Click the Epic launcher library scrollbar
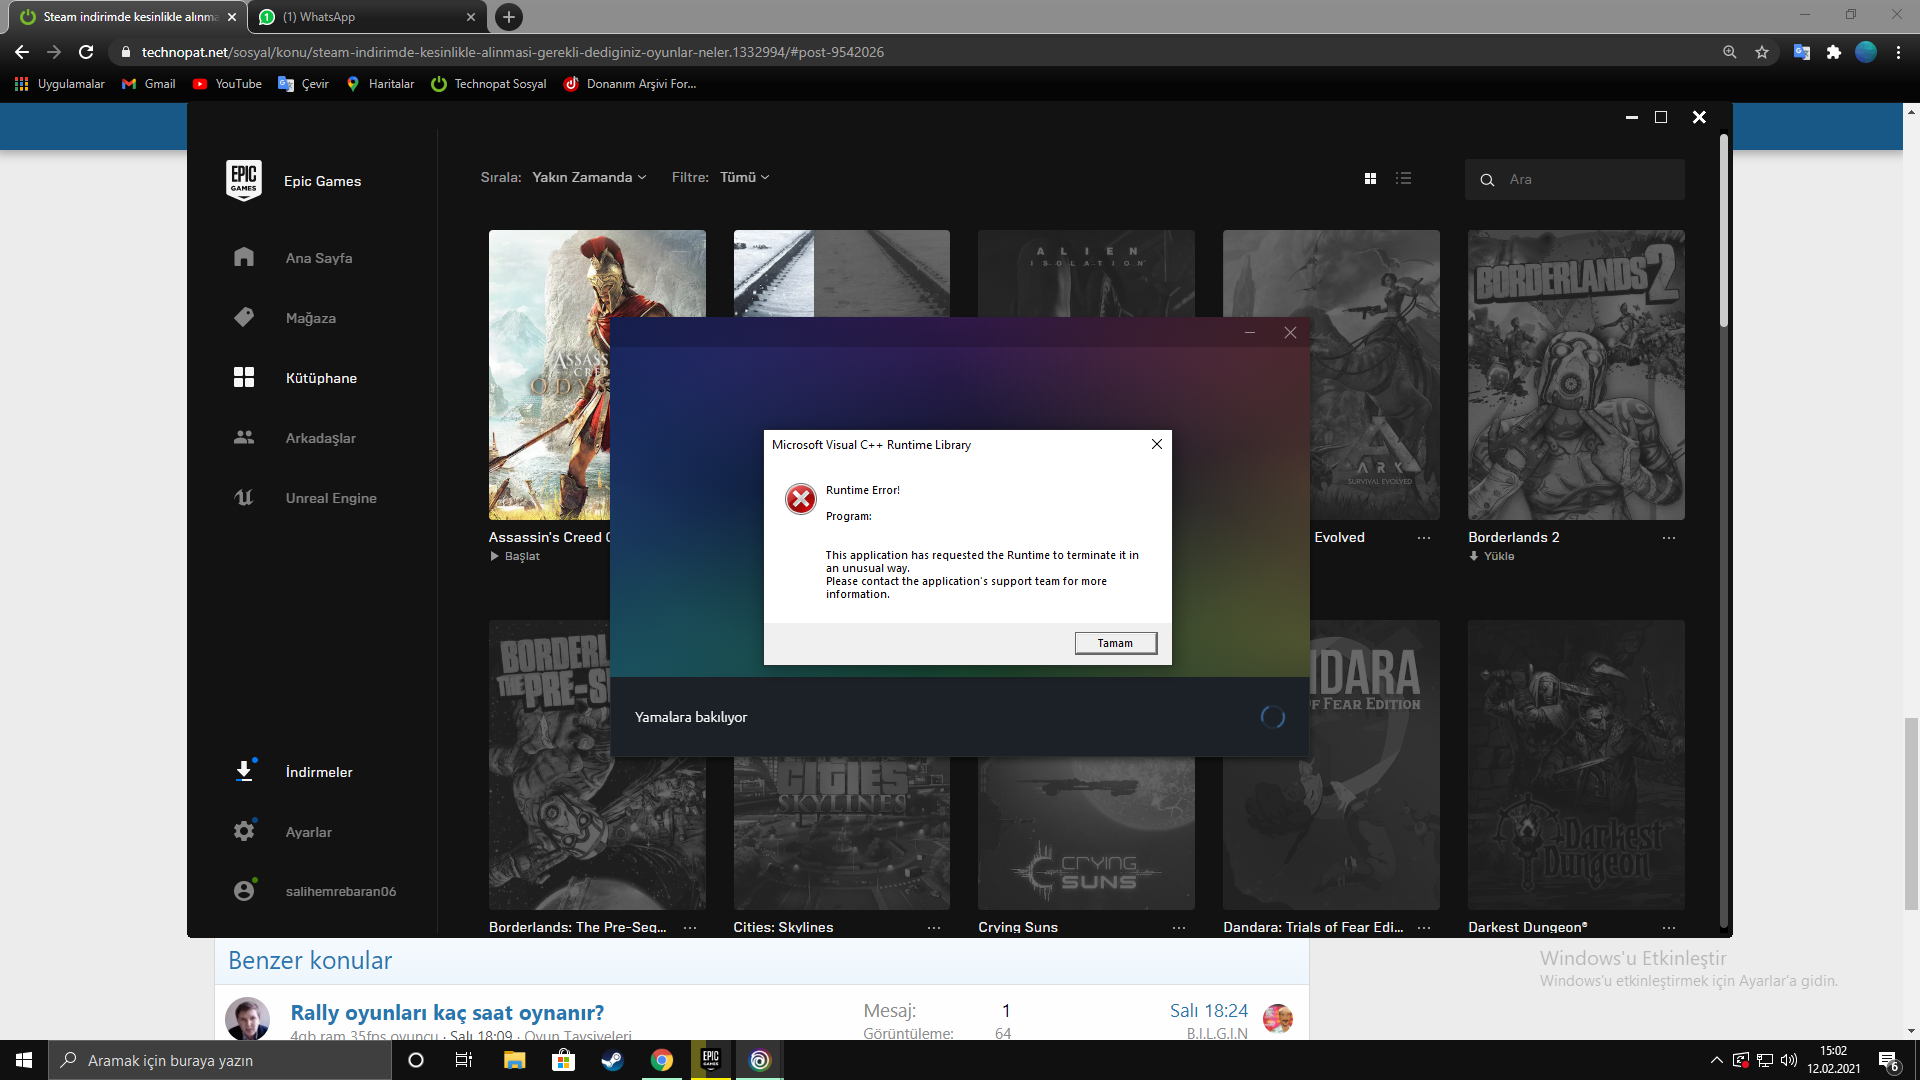 pos(1724,230)
